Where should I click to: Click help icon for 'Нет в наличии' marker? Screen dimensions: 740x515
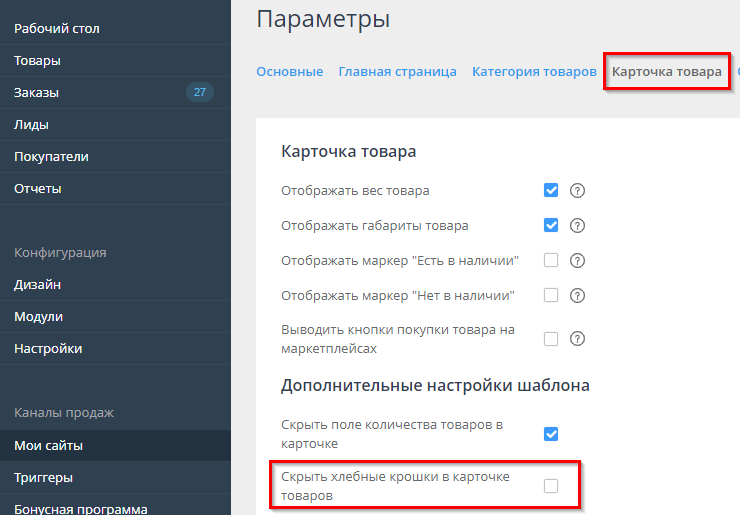[x=577, y=296]
